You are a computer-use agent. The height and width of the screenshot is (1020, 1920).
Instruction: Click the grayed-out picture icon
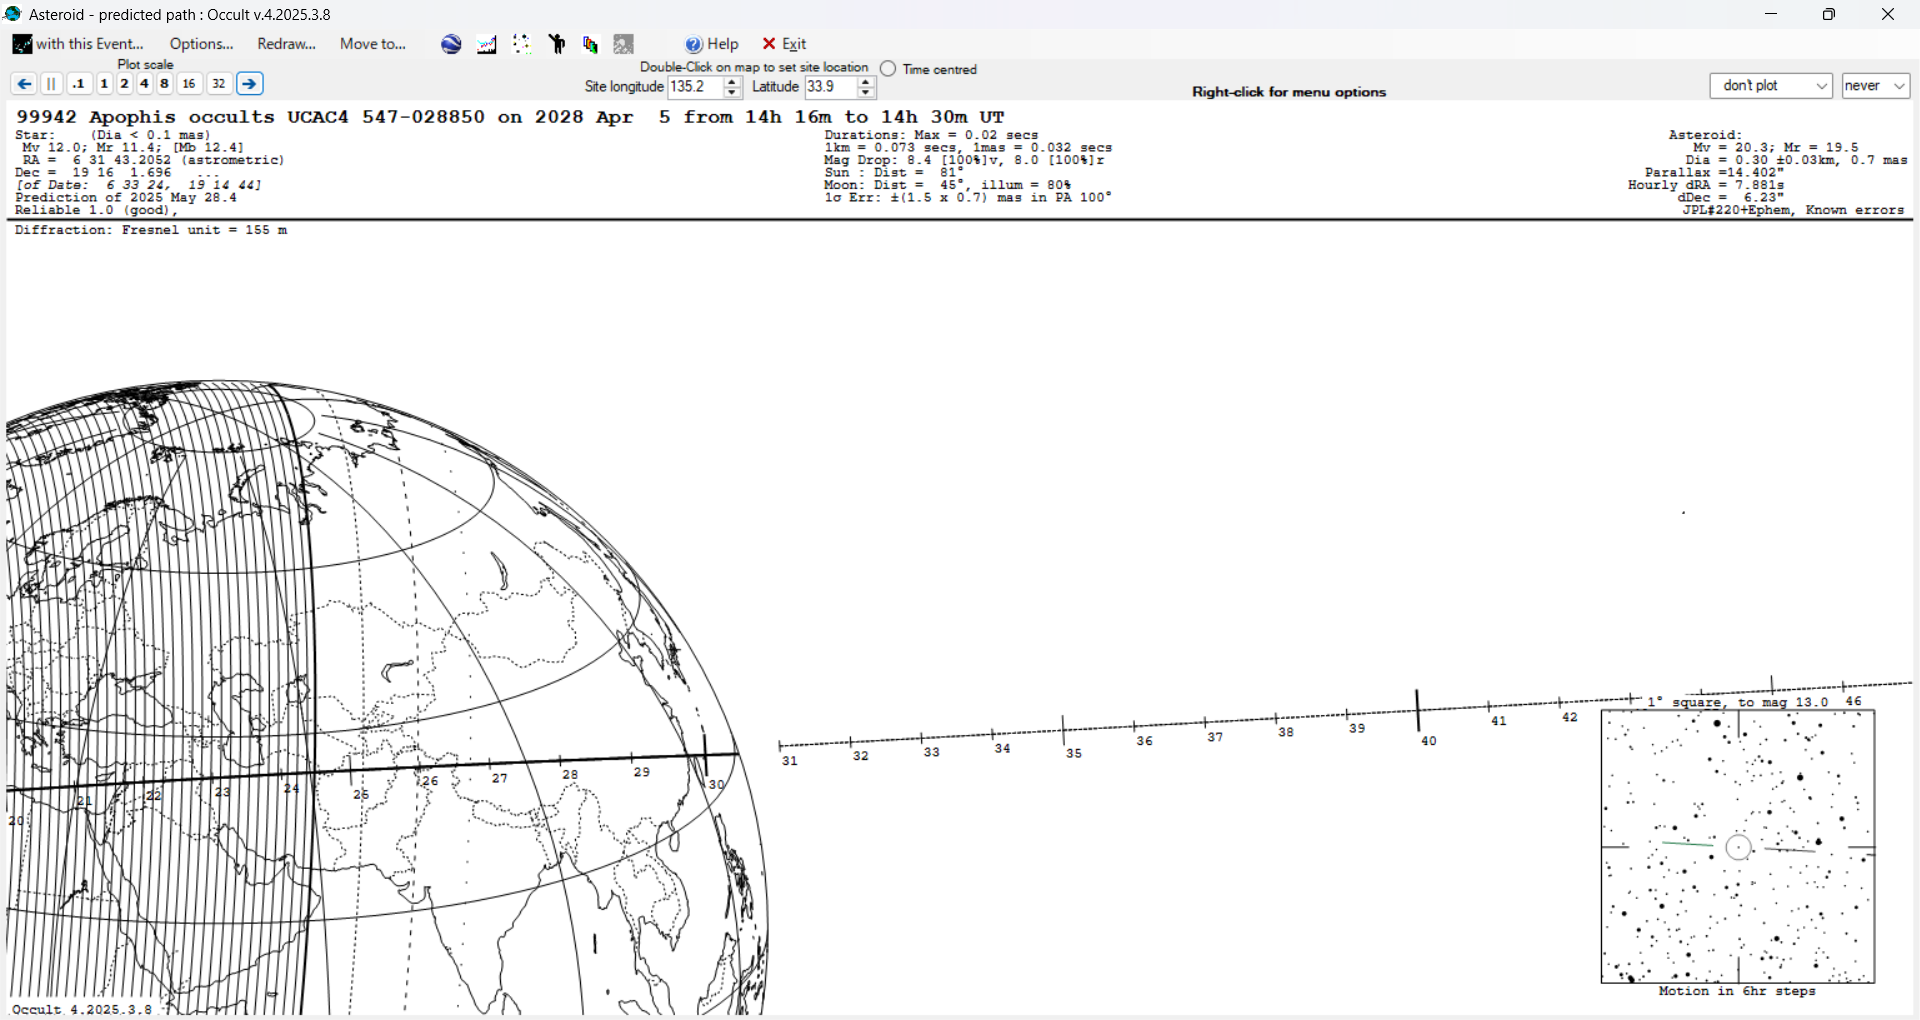624,44
